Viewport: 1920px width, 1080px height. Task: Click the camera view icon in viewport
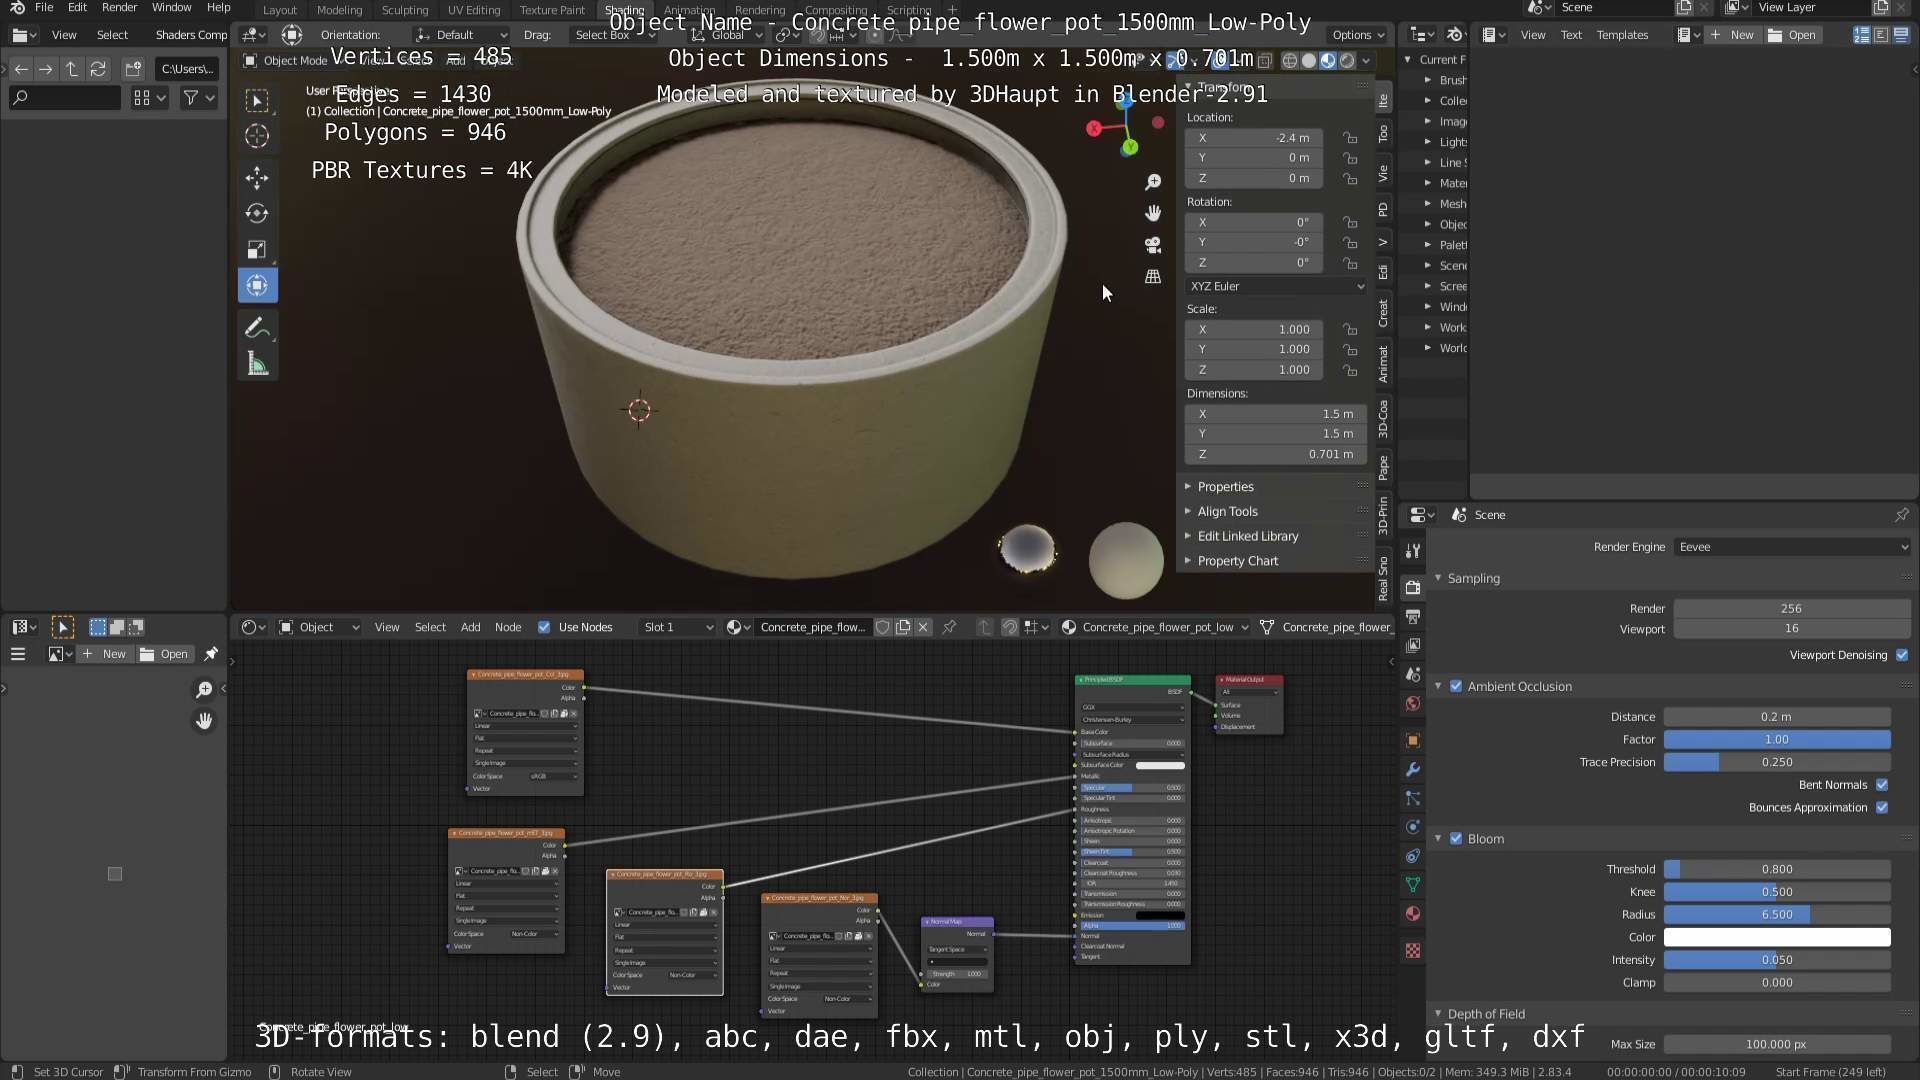1153,245
